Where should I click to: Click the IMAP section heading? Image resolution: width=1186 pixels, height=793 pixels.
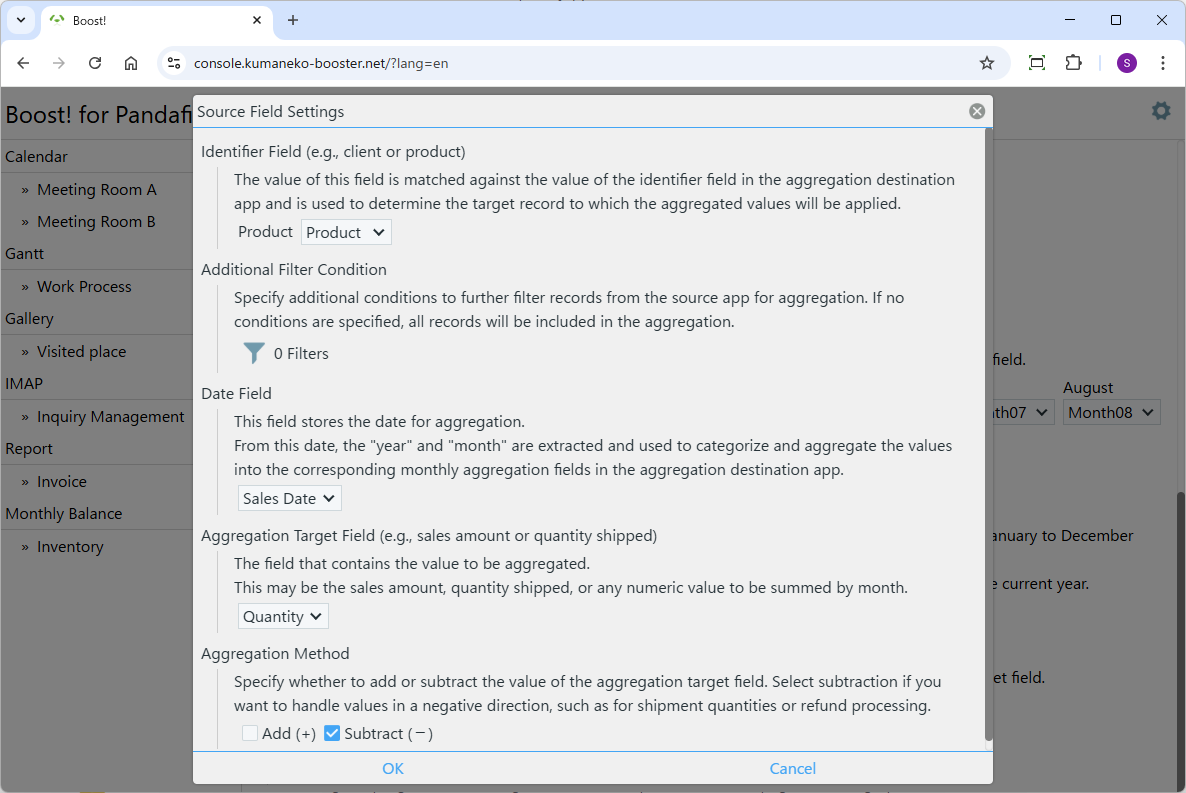tap(23, 384)
